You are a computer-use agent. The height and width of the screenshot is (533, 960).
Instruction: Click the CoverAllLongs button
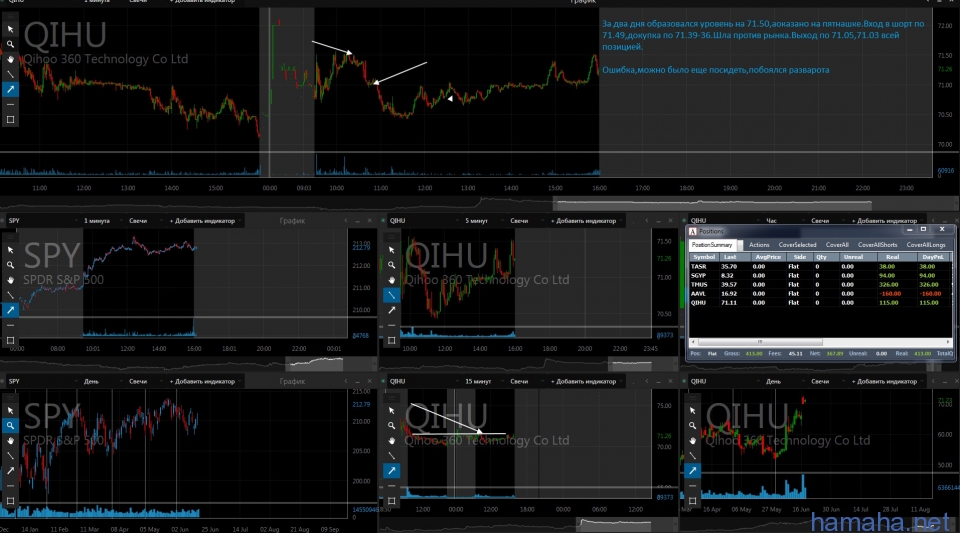pos(926,245)
